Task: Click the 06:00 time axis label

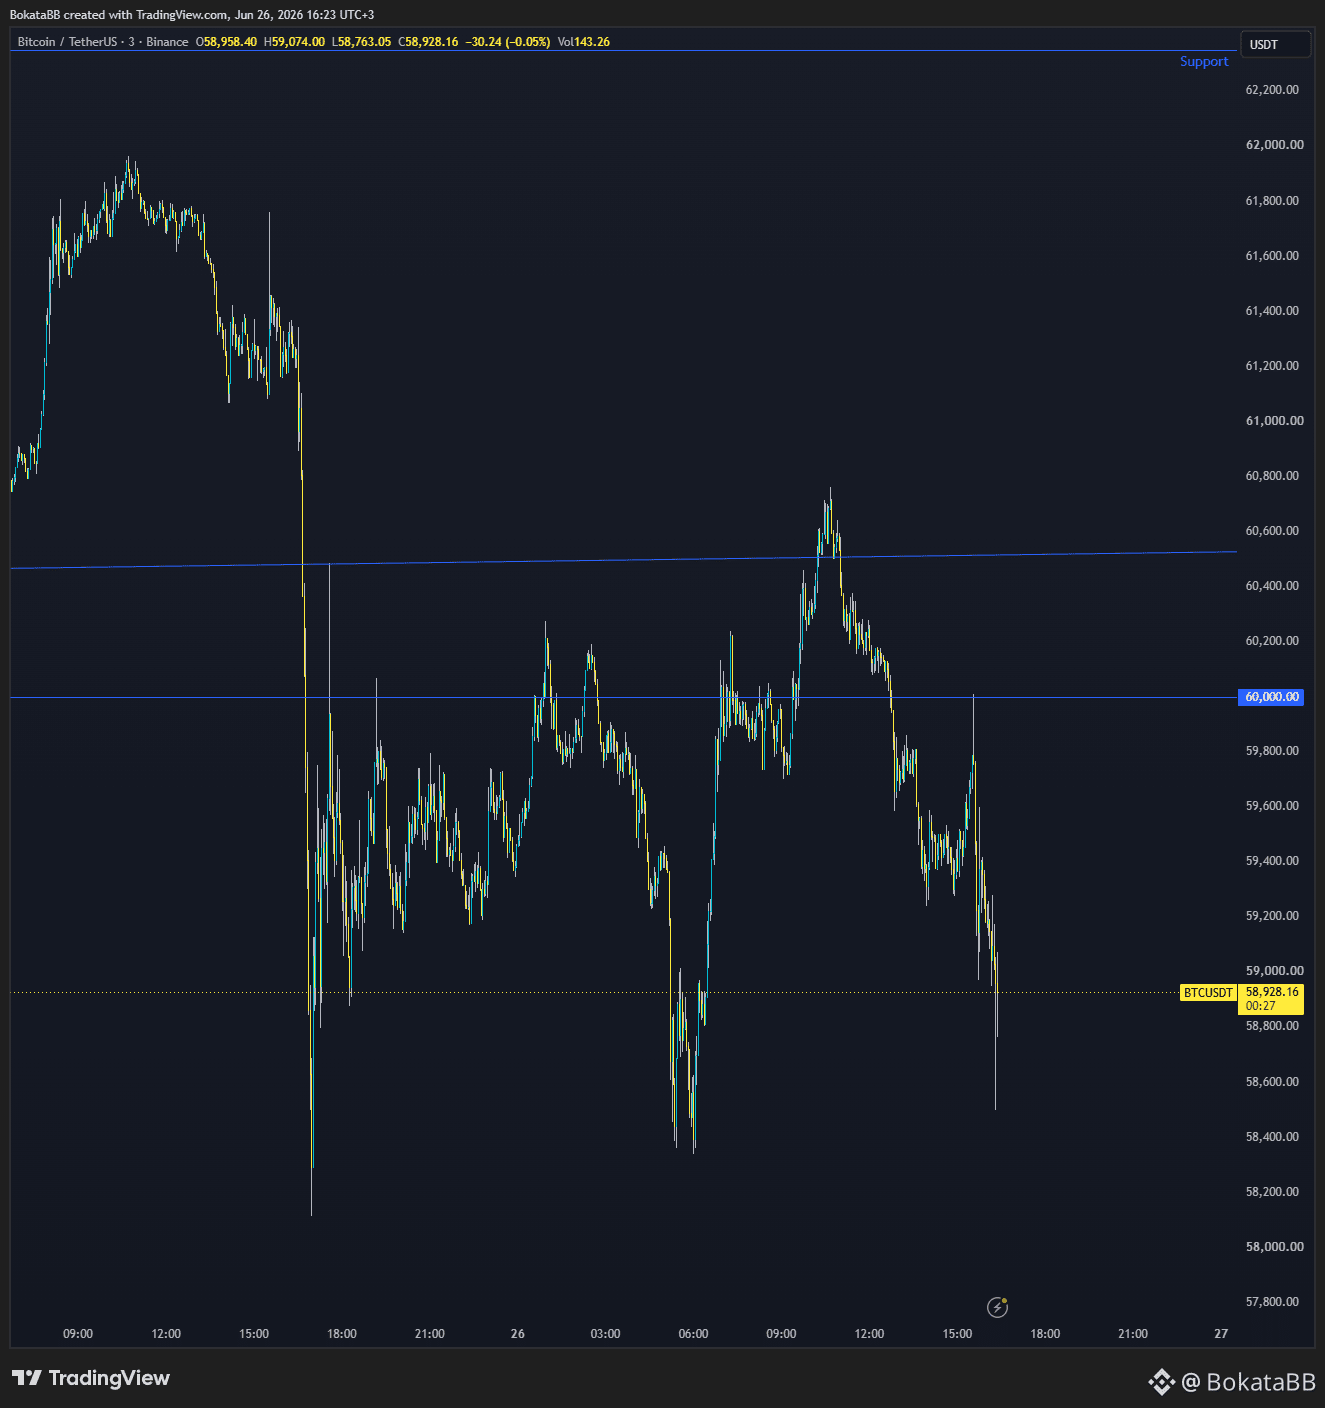Action: coord(693,1334)
